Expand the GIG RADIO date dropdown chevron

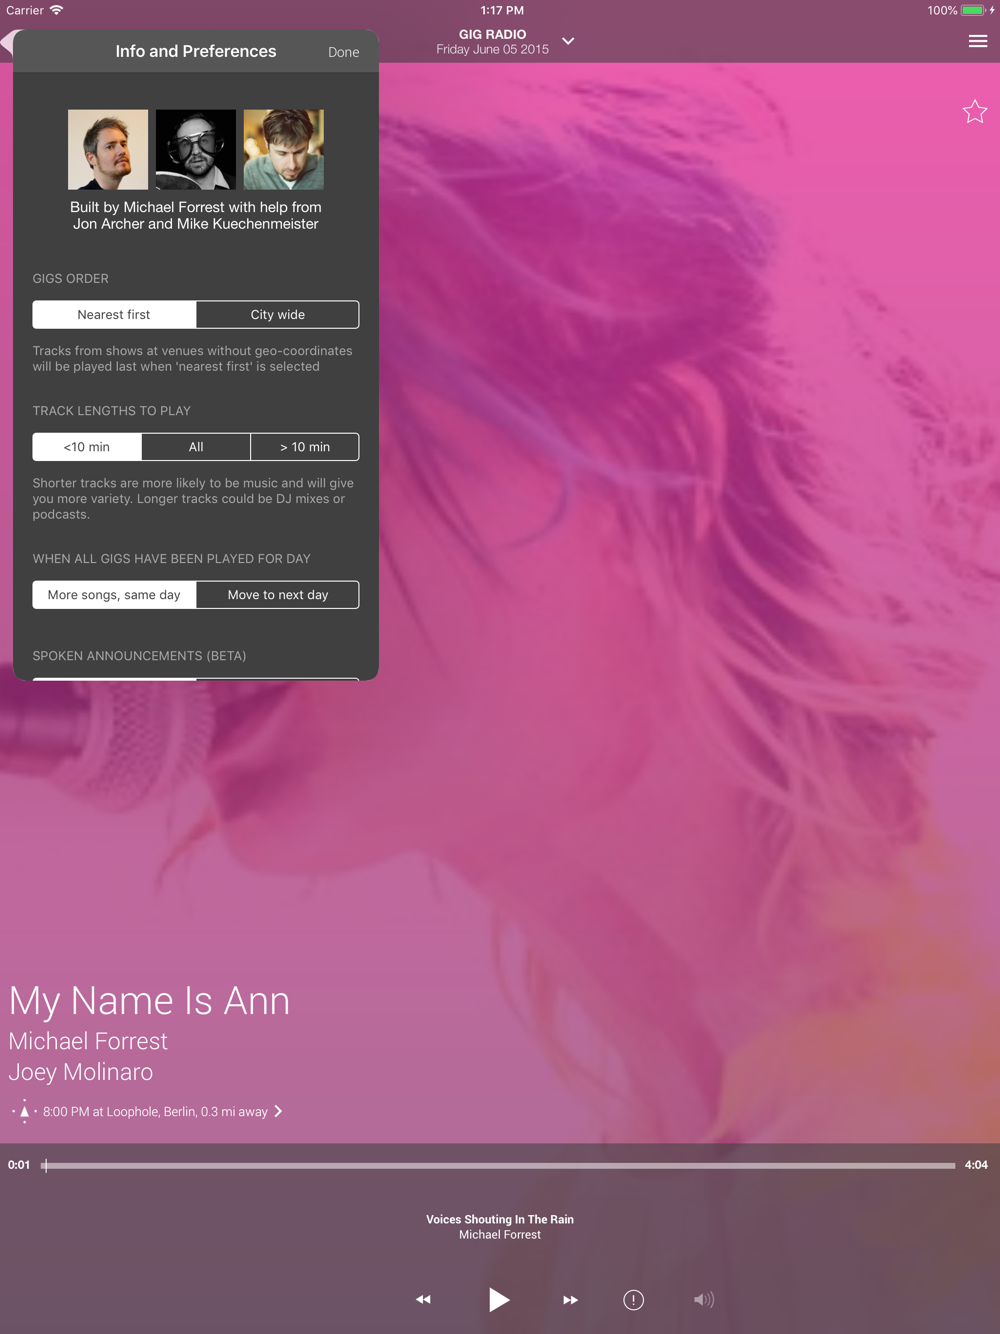pos(568,41)
